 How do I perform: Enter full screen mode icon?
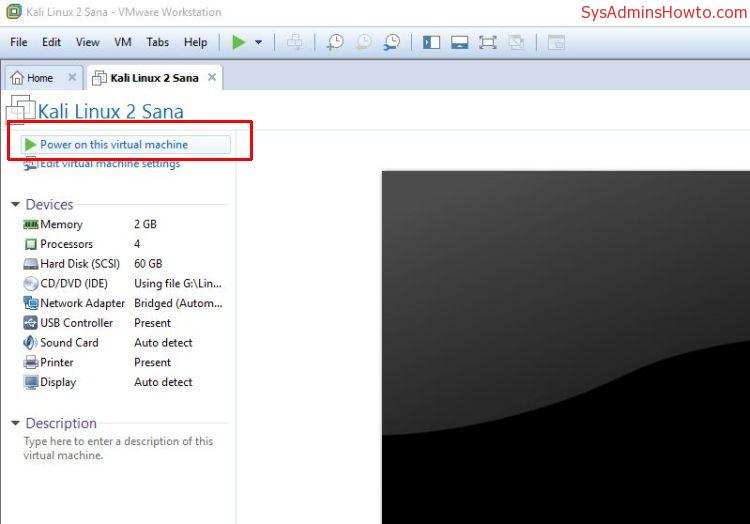tap(488, 42)
